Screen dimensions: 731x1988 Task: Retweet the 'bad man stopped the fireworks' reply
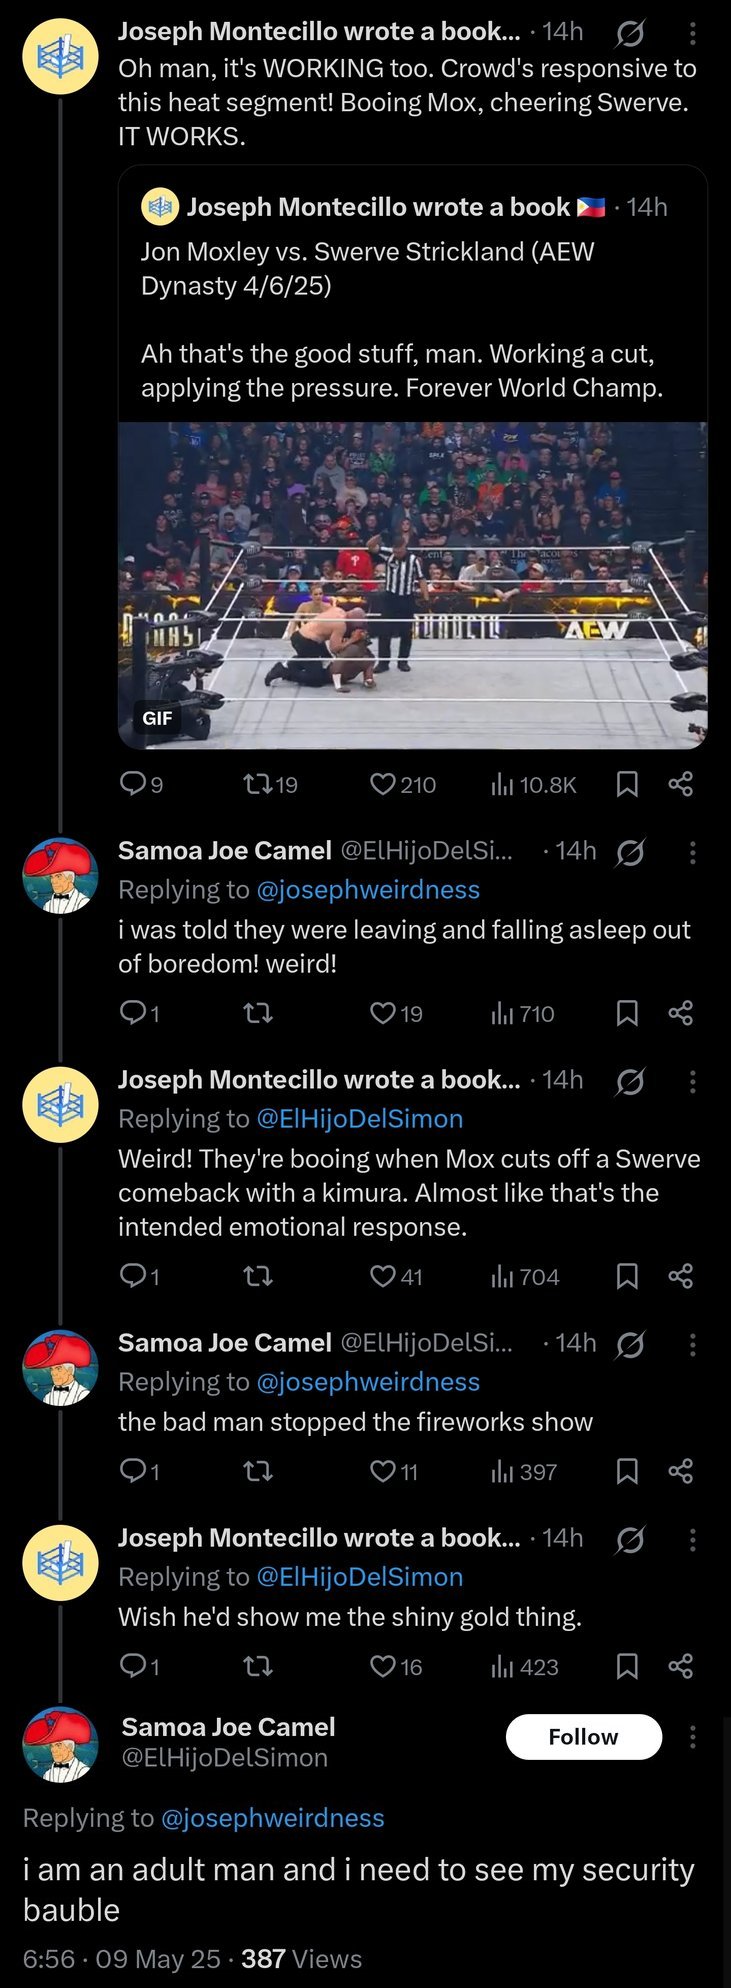pyautogui.click(x=258, y=1471)
